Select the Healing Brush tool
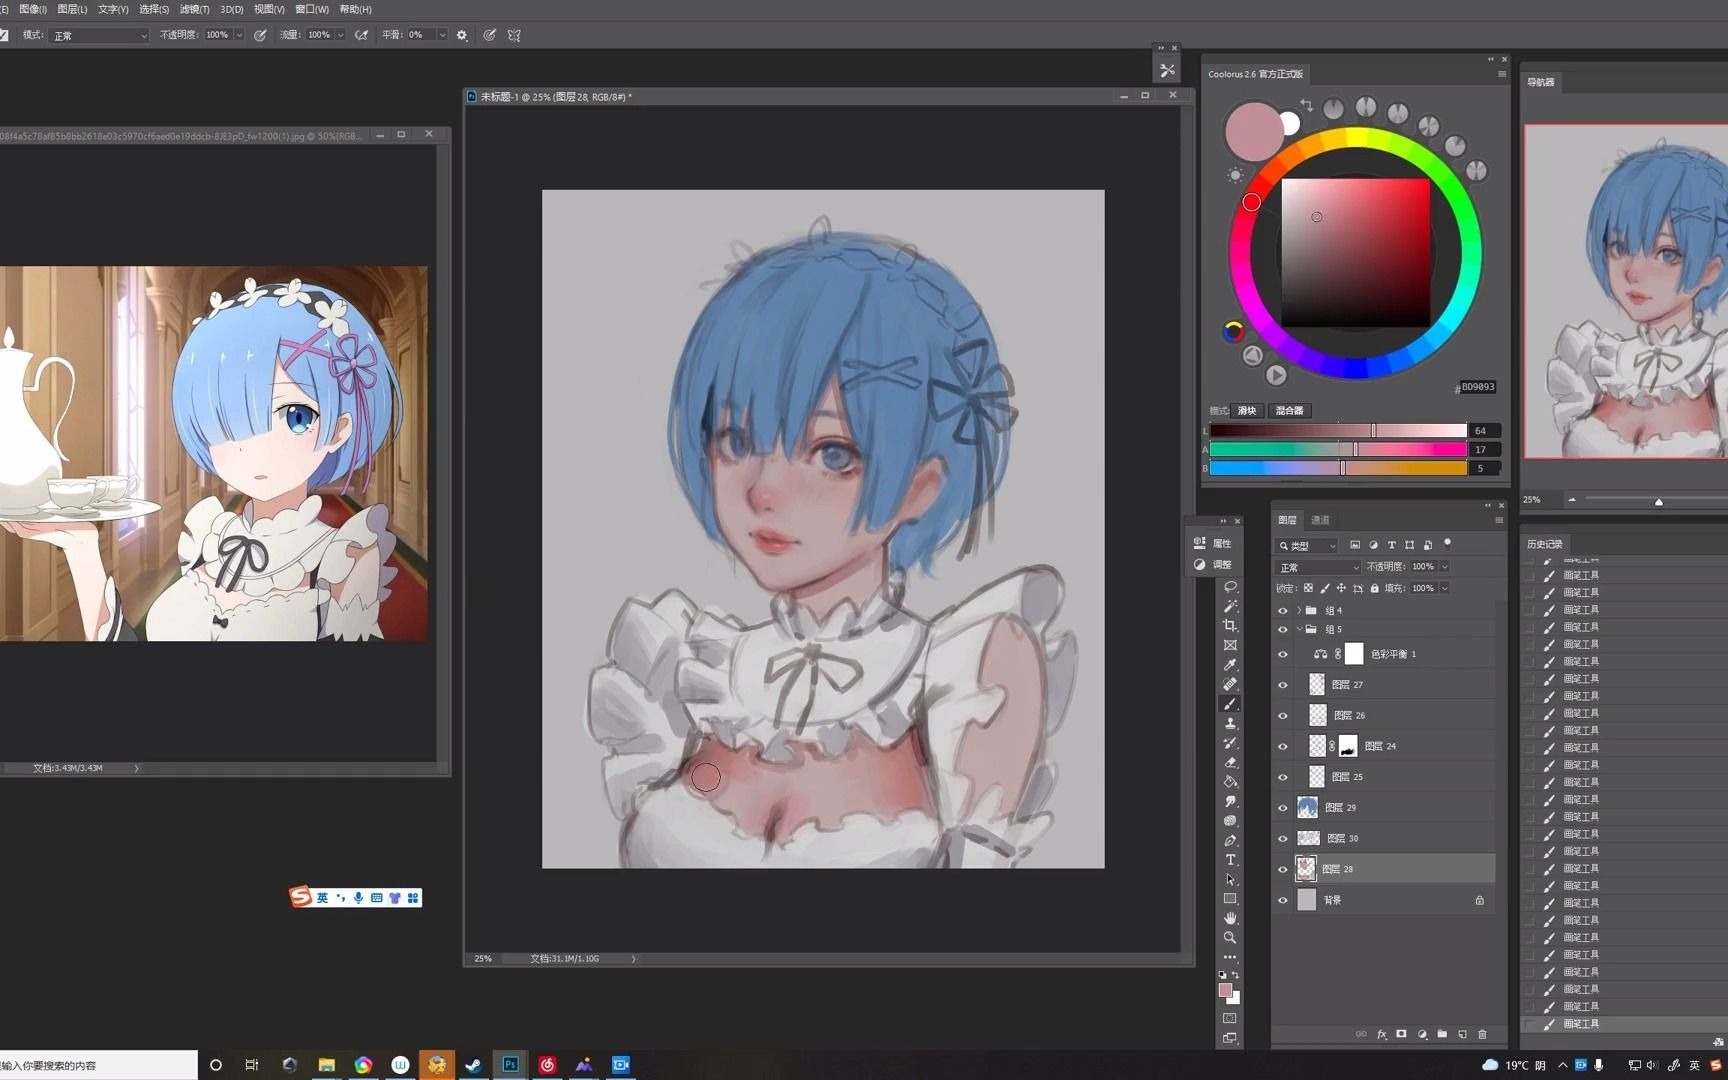This screenshot has width=1728, height=1080. click(x=1230, y=684)
